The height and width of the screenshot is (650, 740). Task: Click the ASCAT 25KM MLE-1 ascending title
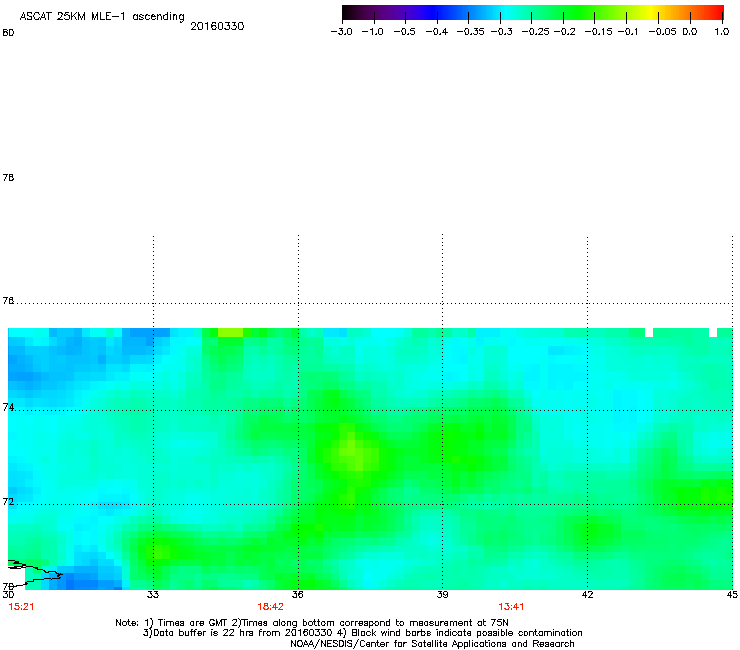[102, 17]
